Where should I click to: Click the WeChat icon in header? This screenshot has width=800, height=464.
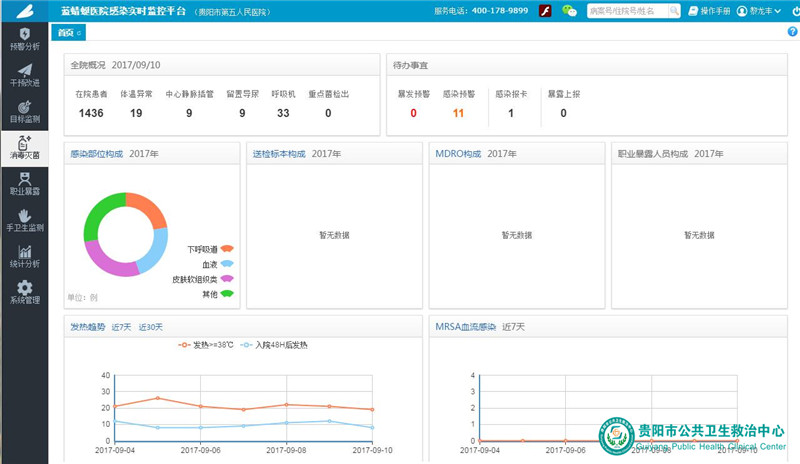coord(569,11)
